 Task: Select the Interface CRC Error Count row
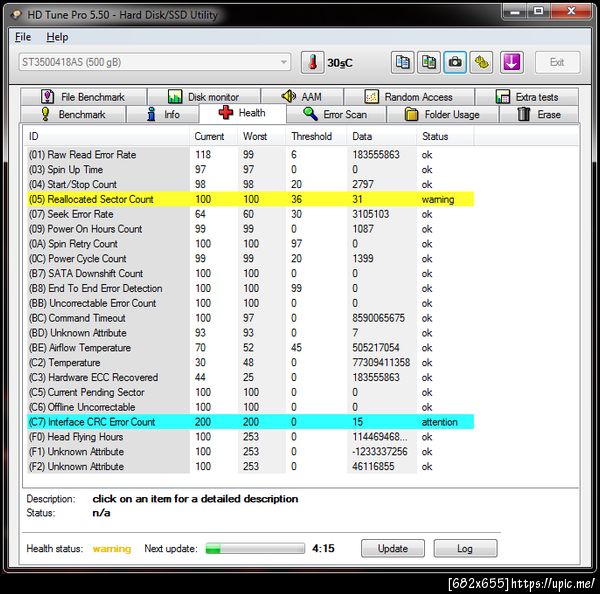(x=250, y=422)
